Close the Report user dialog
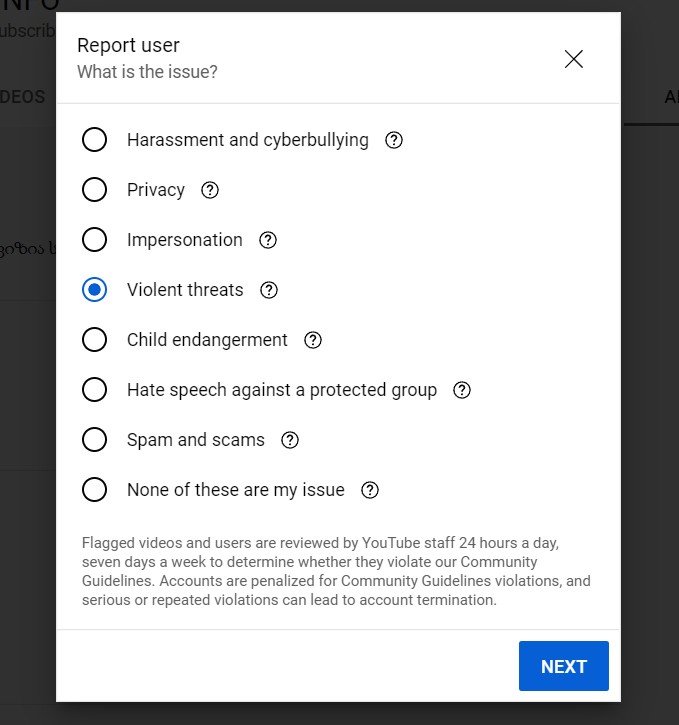 [x=574, y=59]
